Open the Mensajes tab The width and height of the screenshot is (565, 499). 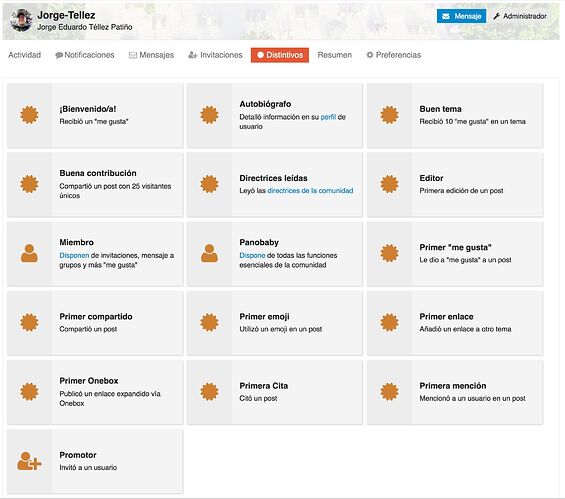point(151,55)
